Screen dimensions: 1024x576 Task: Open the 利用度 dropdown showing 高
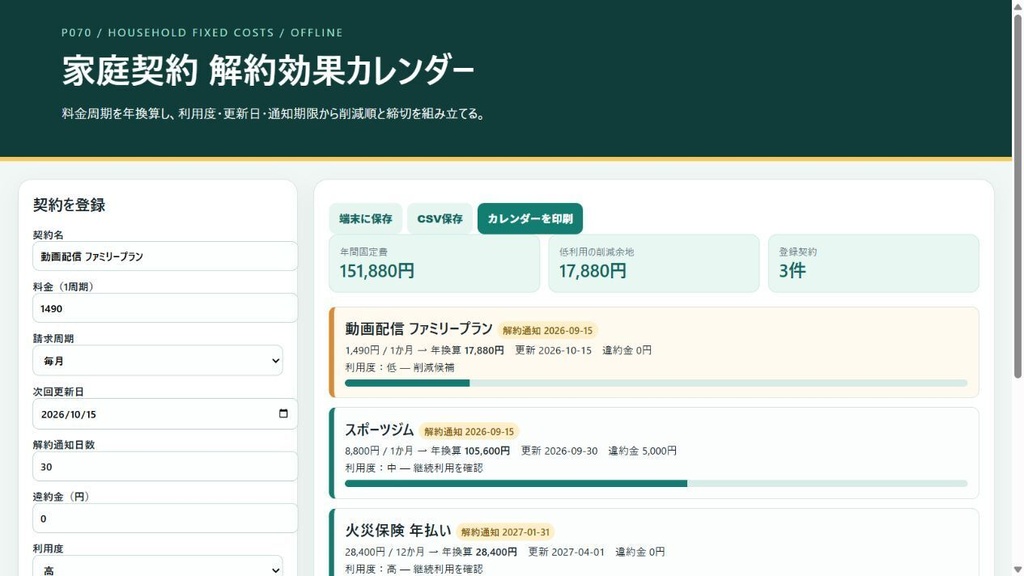pyautogui.click(x=157, y=567)
